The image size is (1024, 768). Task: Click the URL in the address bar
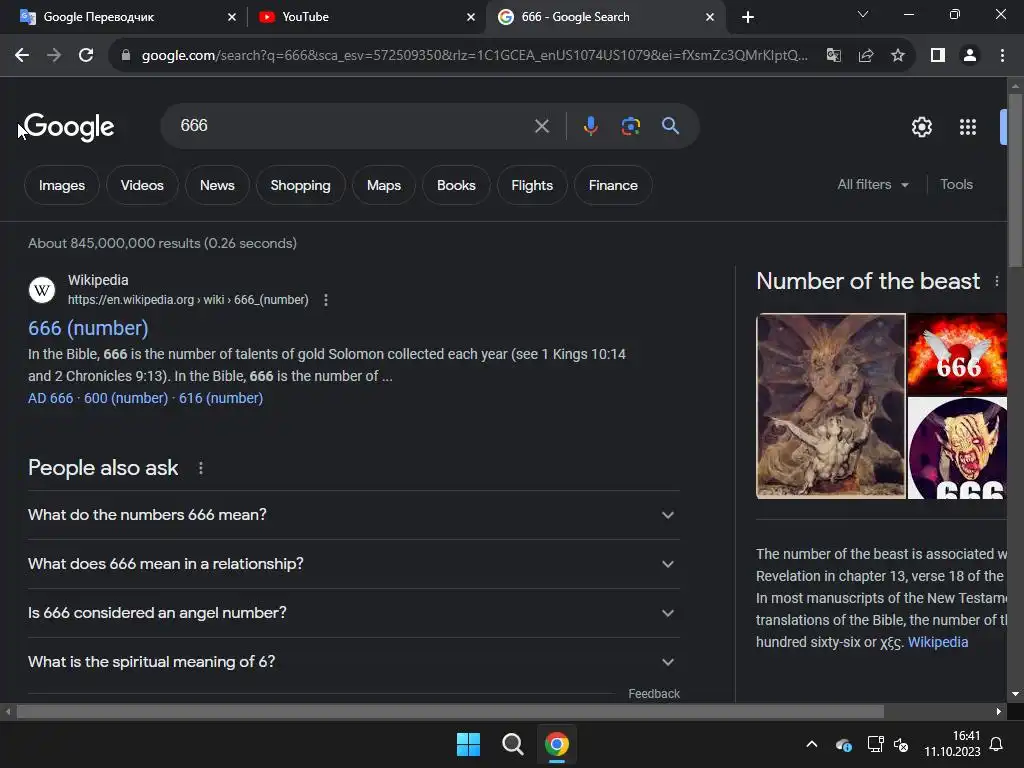475,56
